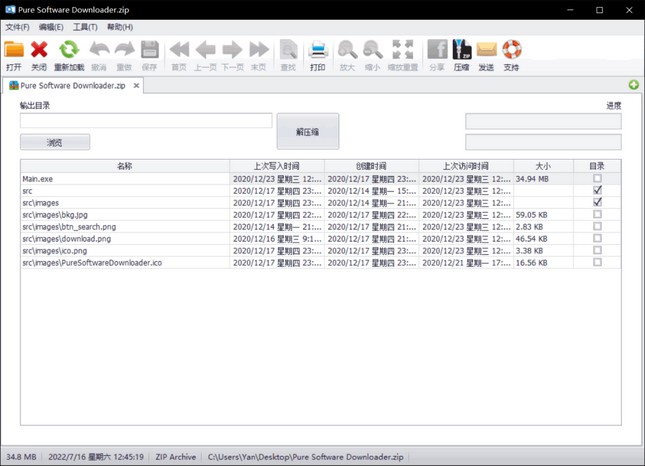Zoom out with the 缩小 magnifier icon
Image resolution: width=645 pixels, height=466 pixels.
coord(373,50)
